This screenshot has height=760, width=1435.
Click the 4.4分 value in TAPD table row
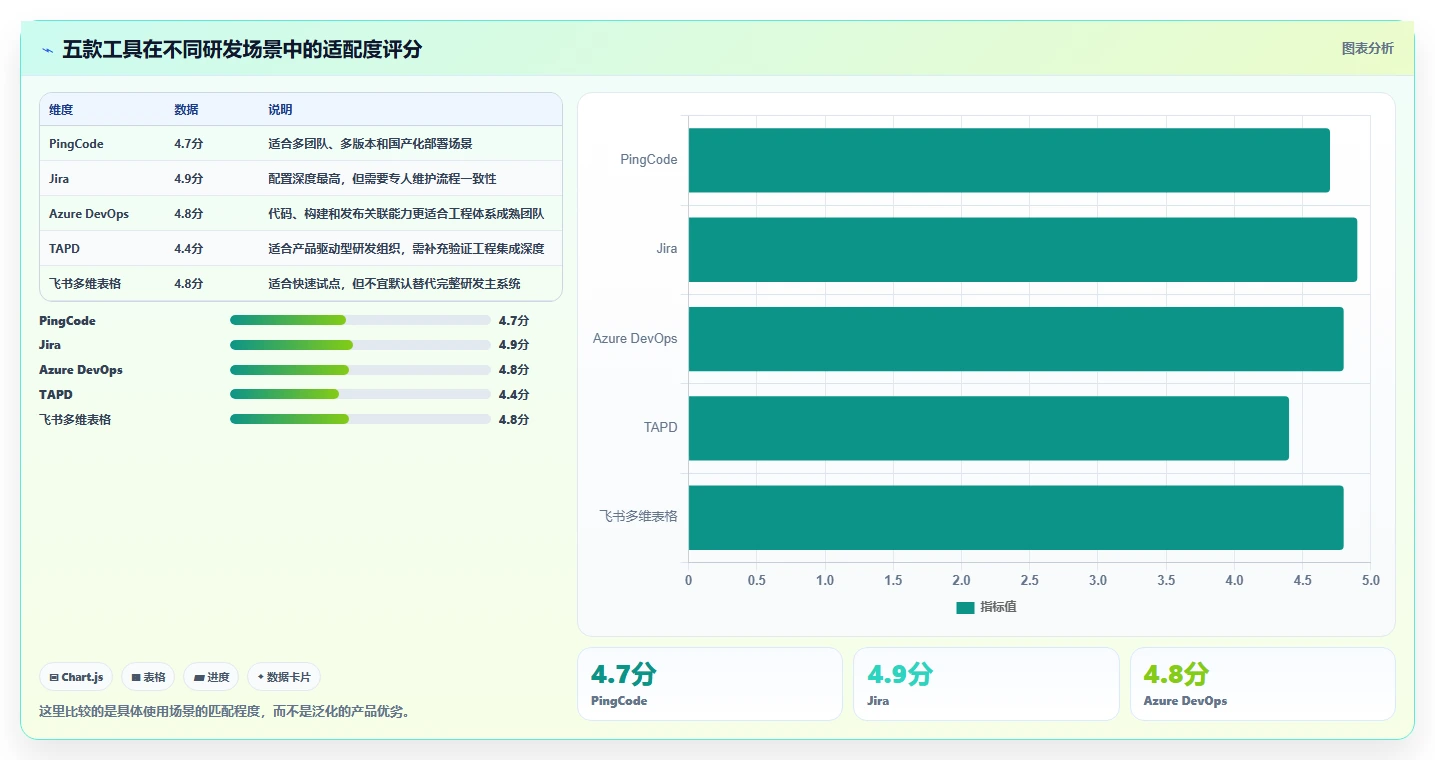tap(189, 249)
